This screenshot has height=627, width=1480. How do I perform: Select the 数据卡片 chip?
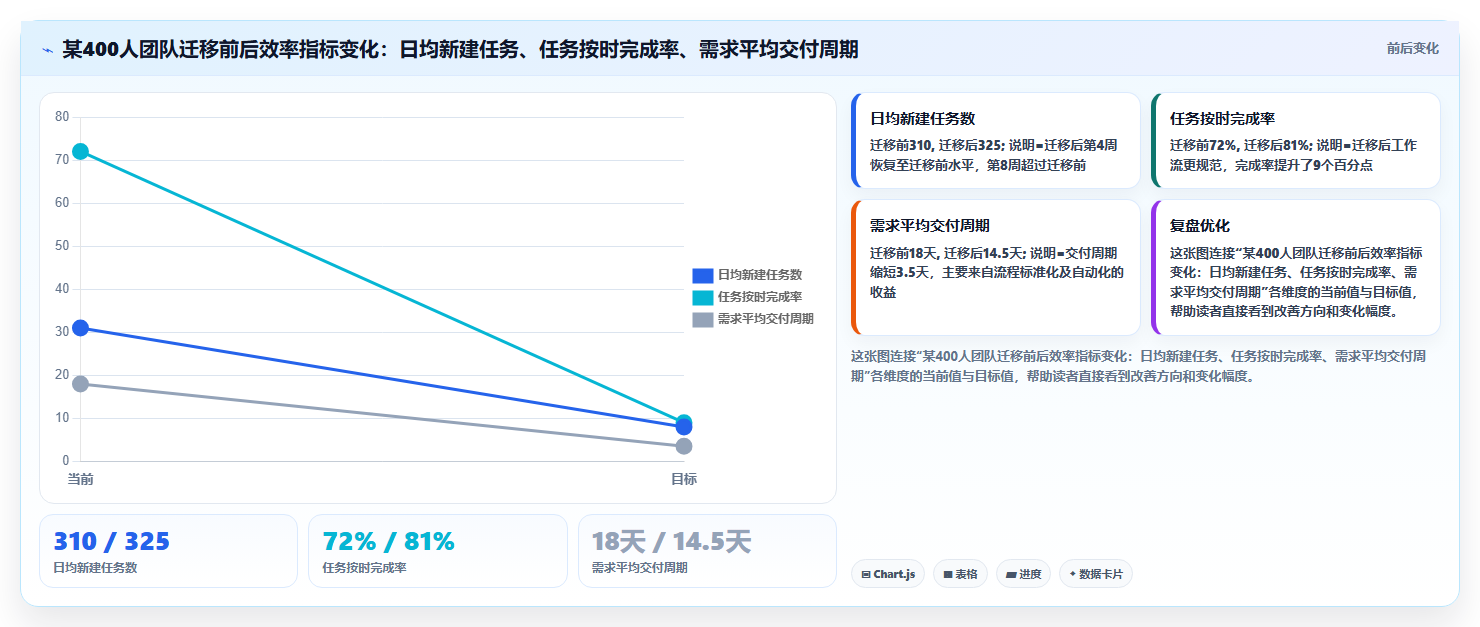click(x=1096, y=574)
